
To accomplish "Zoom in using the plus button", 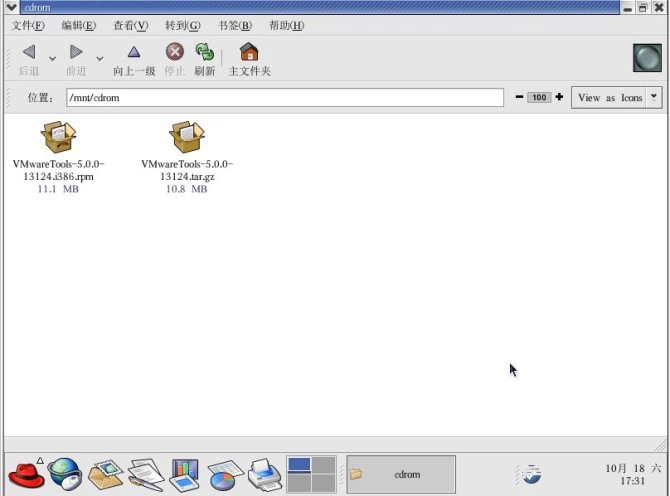I will point(559,97).
